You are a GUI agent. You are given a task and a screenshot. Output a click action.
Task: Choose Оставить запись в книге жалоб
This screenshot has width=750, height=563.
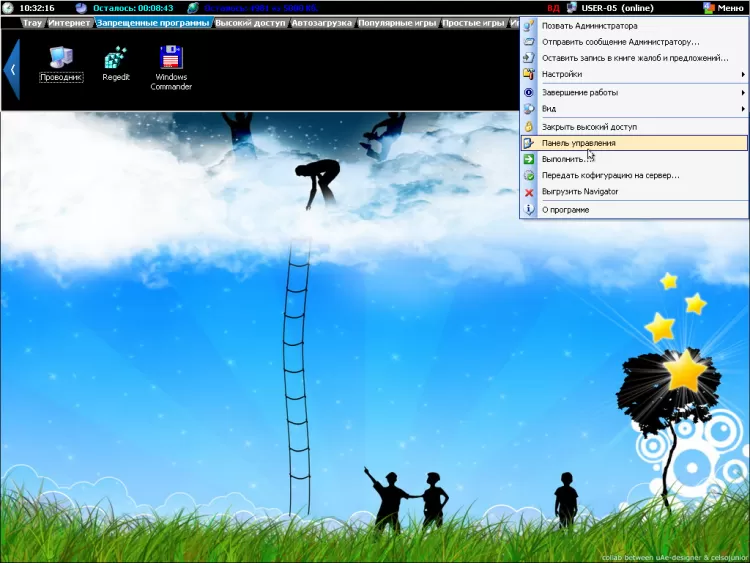coord(634,58)
